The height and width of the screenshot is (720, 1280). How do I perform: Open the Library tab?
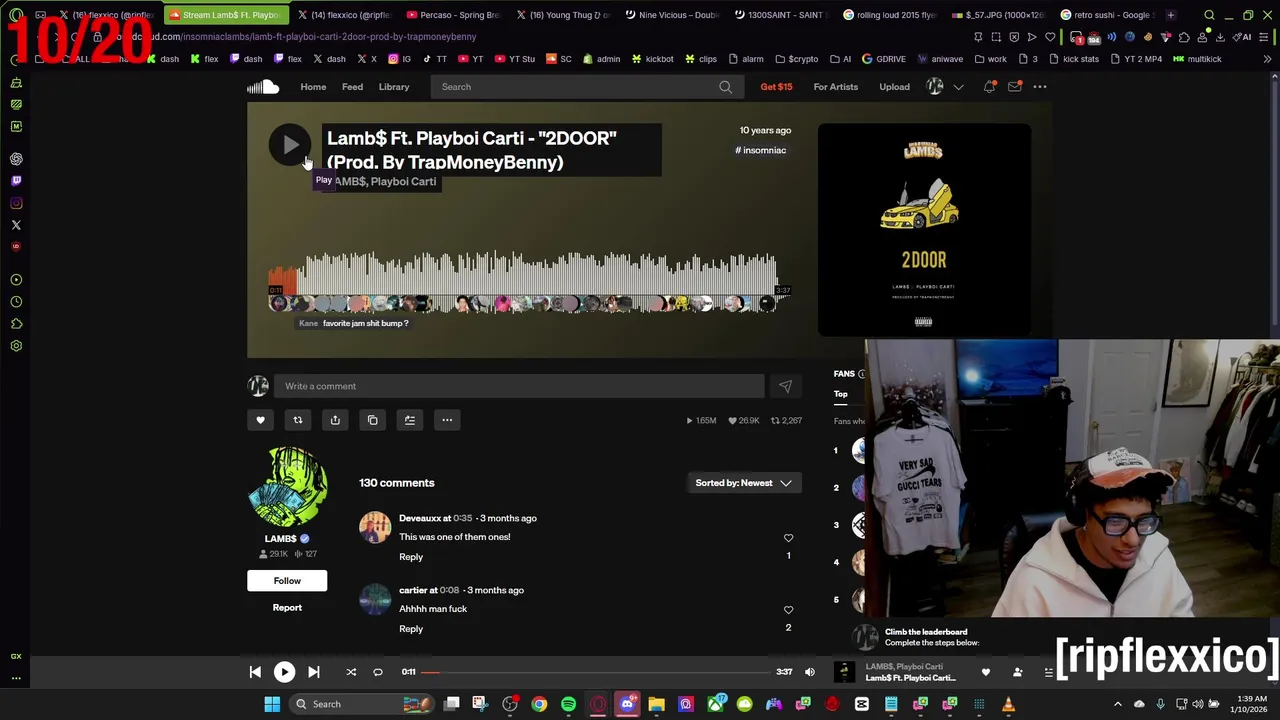coord(394,87)
